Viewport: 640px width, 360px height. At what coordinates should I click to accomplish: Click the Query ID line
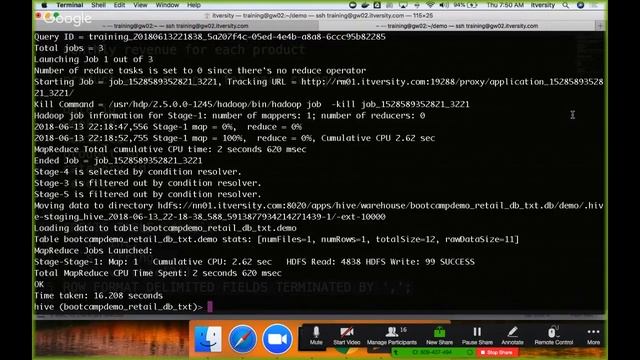(x=210, y=37)
